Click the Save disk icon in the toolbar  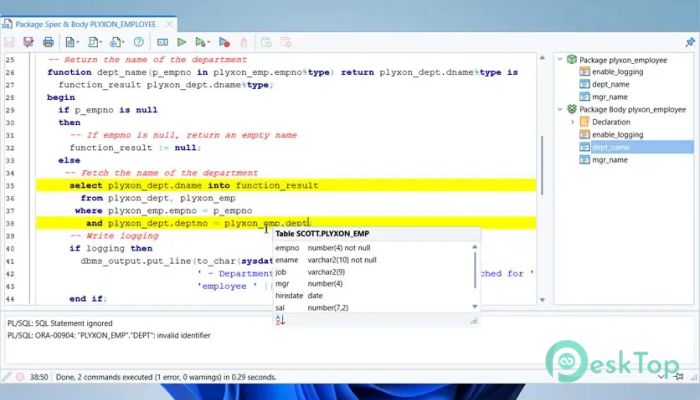[9, 42]
